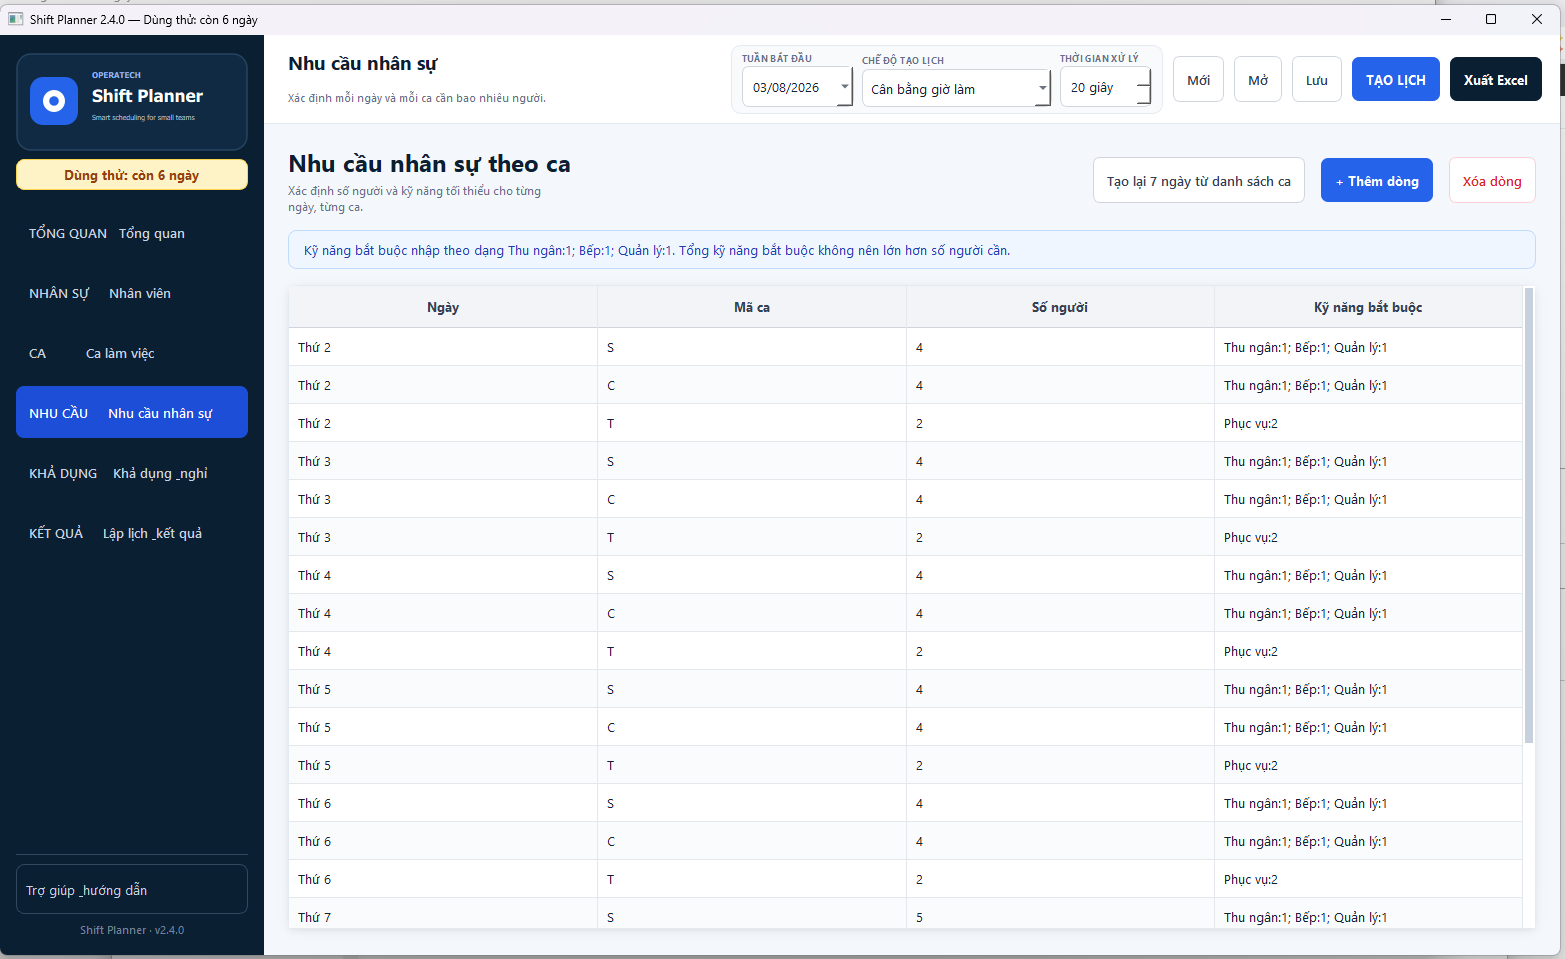Open Khả dụng nghỉ in the sidebar
The width and height of the screenshot is (1565, 959).
[x=132, y=473]
